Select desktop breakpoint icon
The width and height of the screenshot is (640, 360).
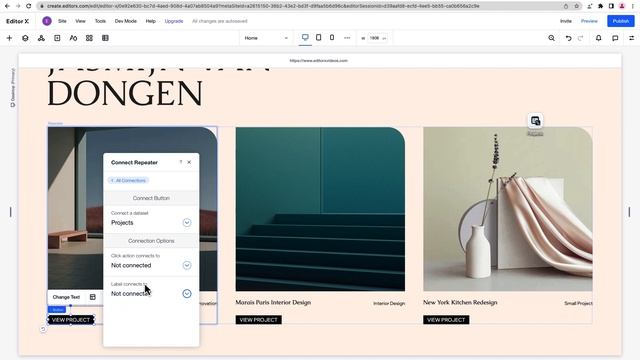[305, 38]
